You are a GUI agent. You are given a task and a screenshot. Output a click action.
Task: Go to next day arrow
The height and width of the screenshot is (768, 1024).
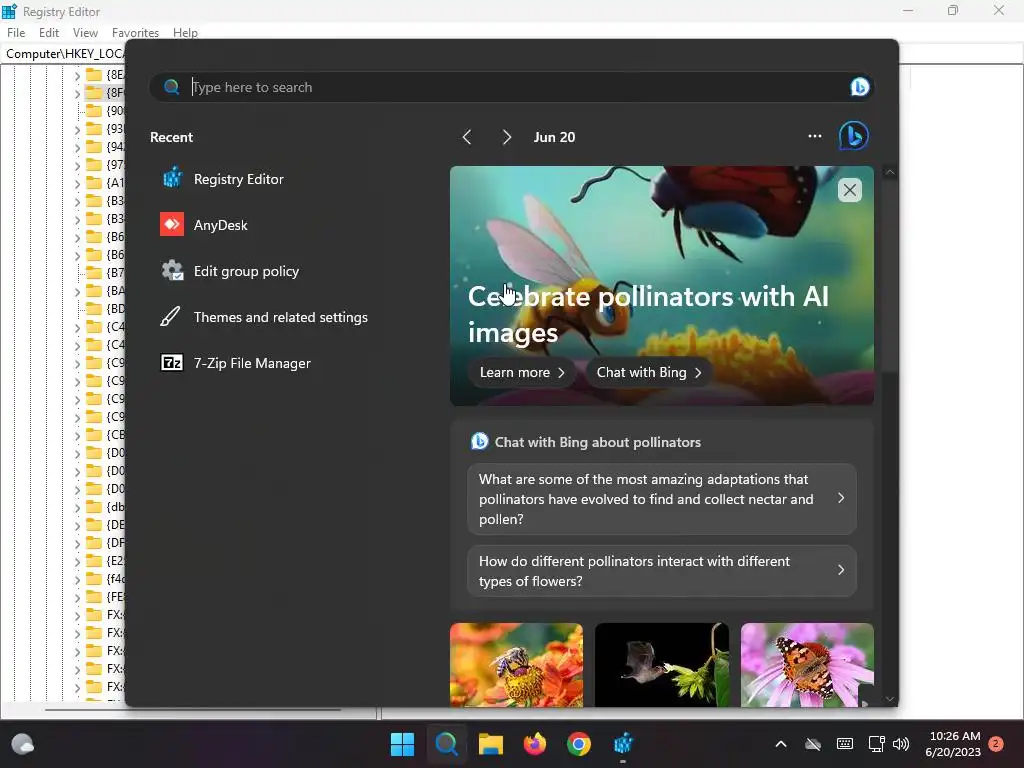(507, 137)
